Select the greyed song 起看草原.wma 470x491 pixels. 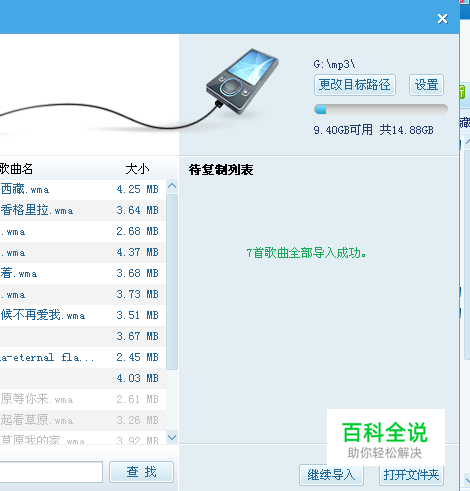[x=83, y=420]
